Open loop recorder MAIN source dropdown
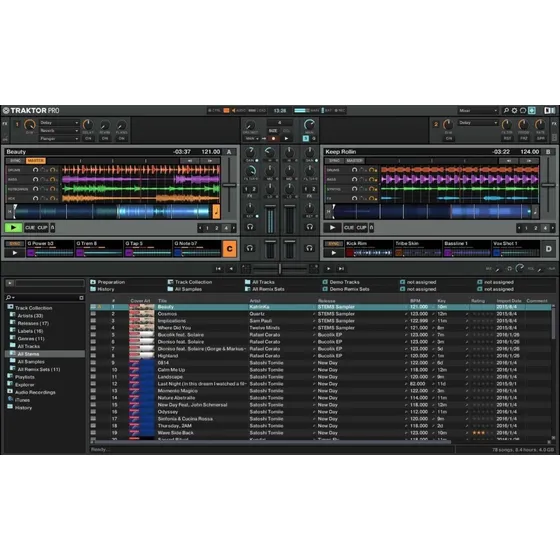 pos(252,139)
